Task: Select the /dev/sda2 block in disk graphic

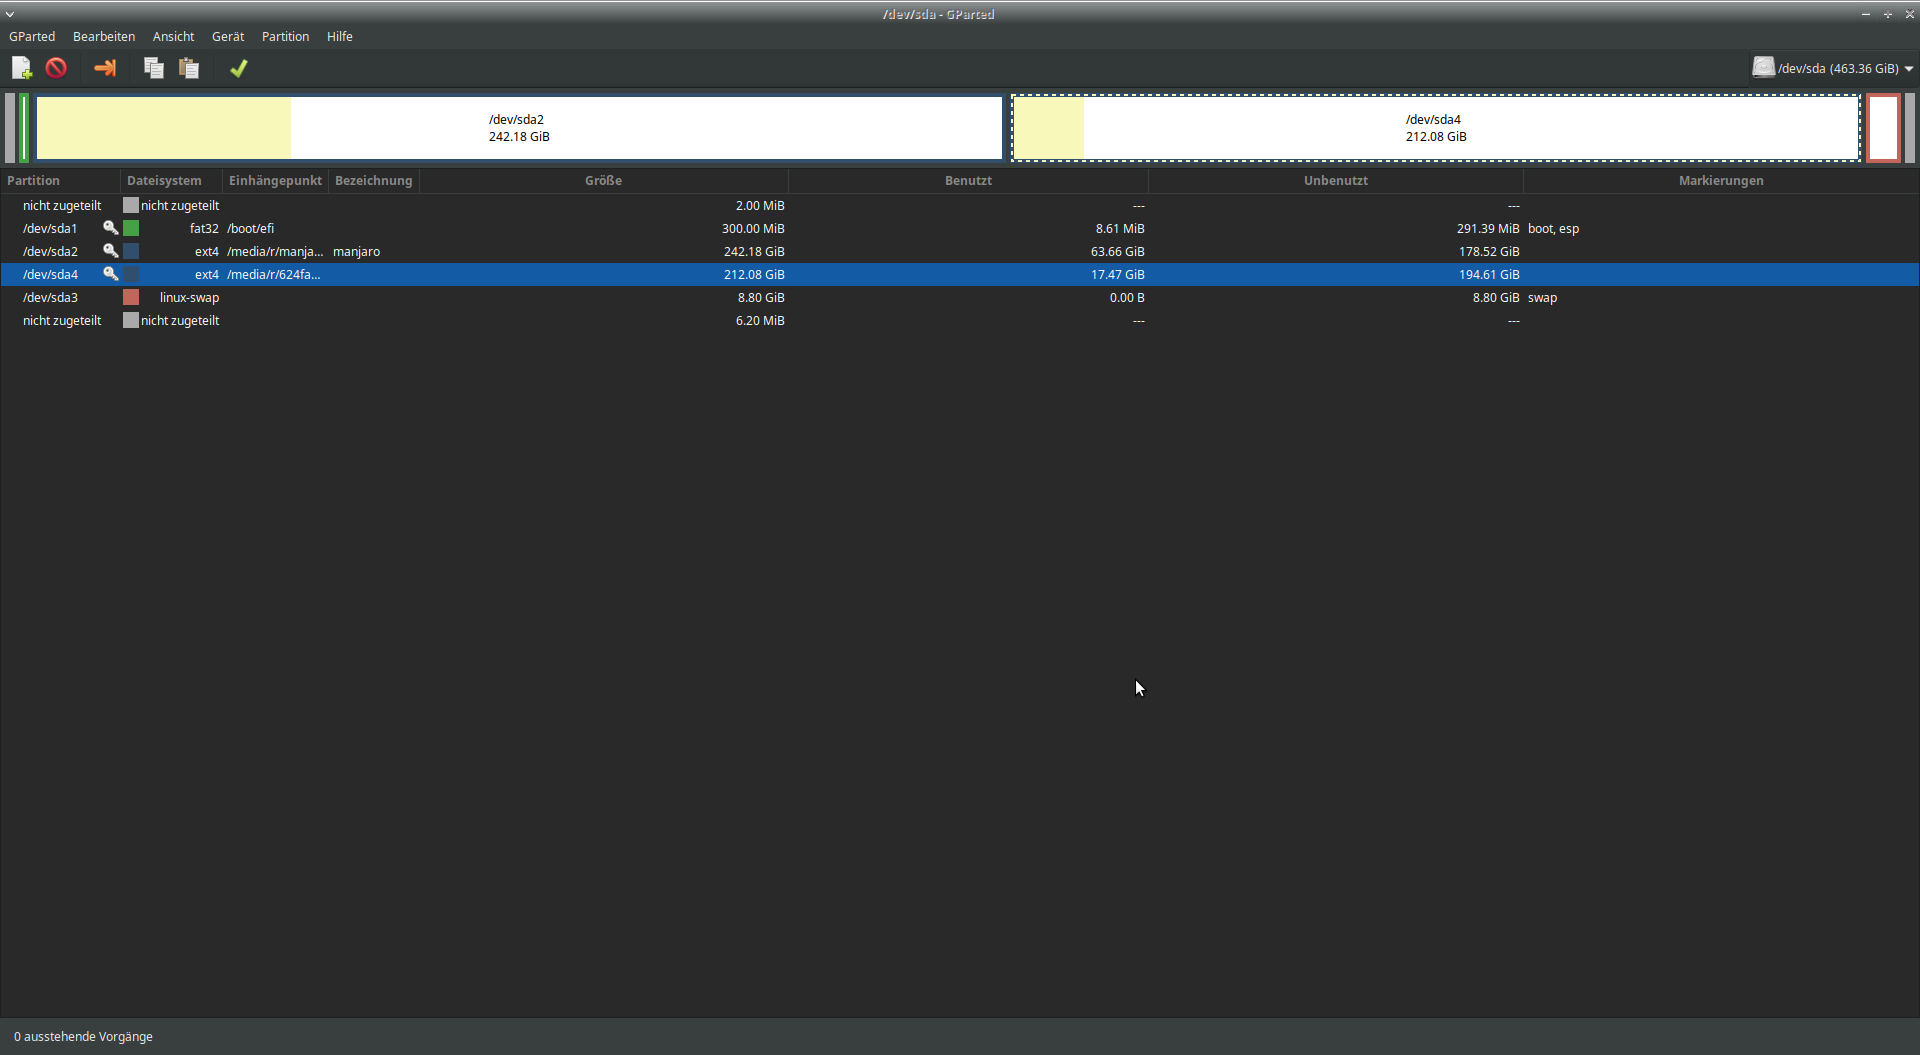Action: click(x=519, y=128)
